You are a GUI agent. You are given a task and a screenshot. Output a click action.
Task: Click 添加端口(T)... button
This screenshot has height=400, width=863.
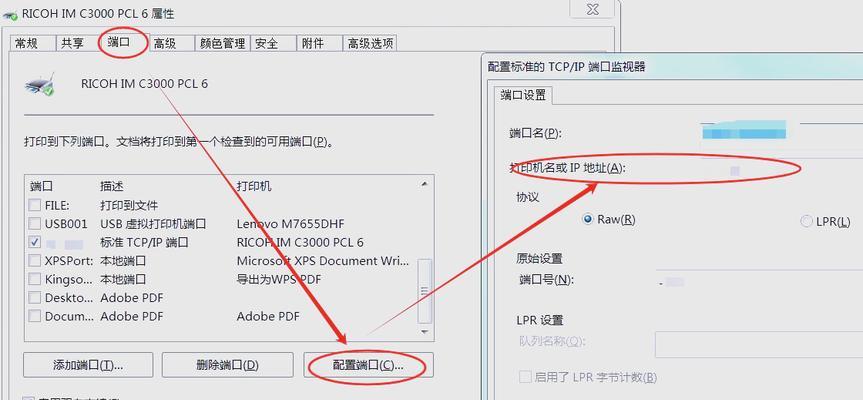click(x=88, y=365)
